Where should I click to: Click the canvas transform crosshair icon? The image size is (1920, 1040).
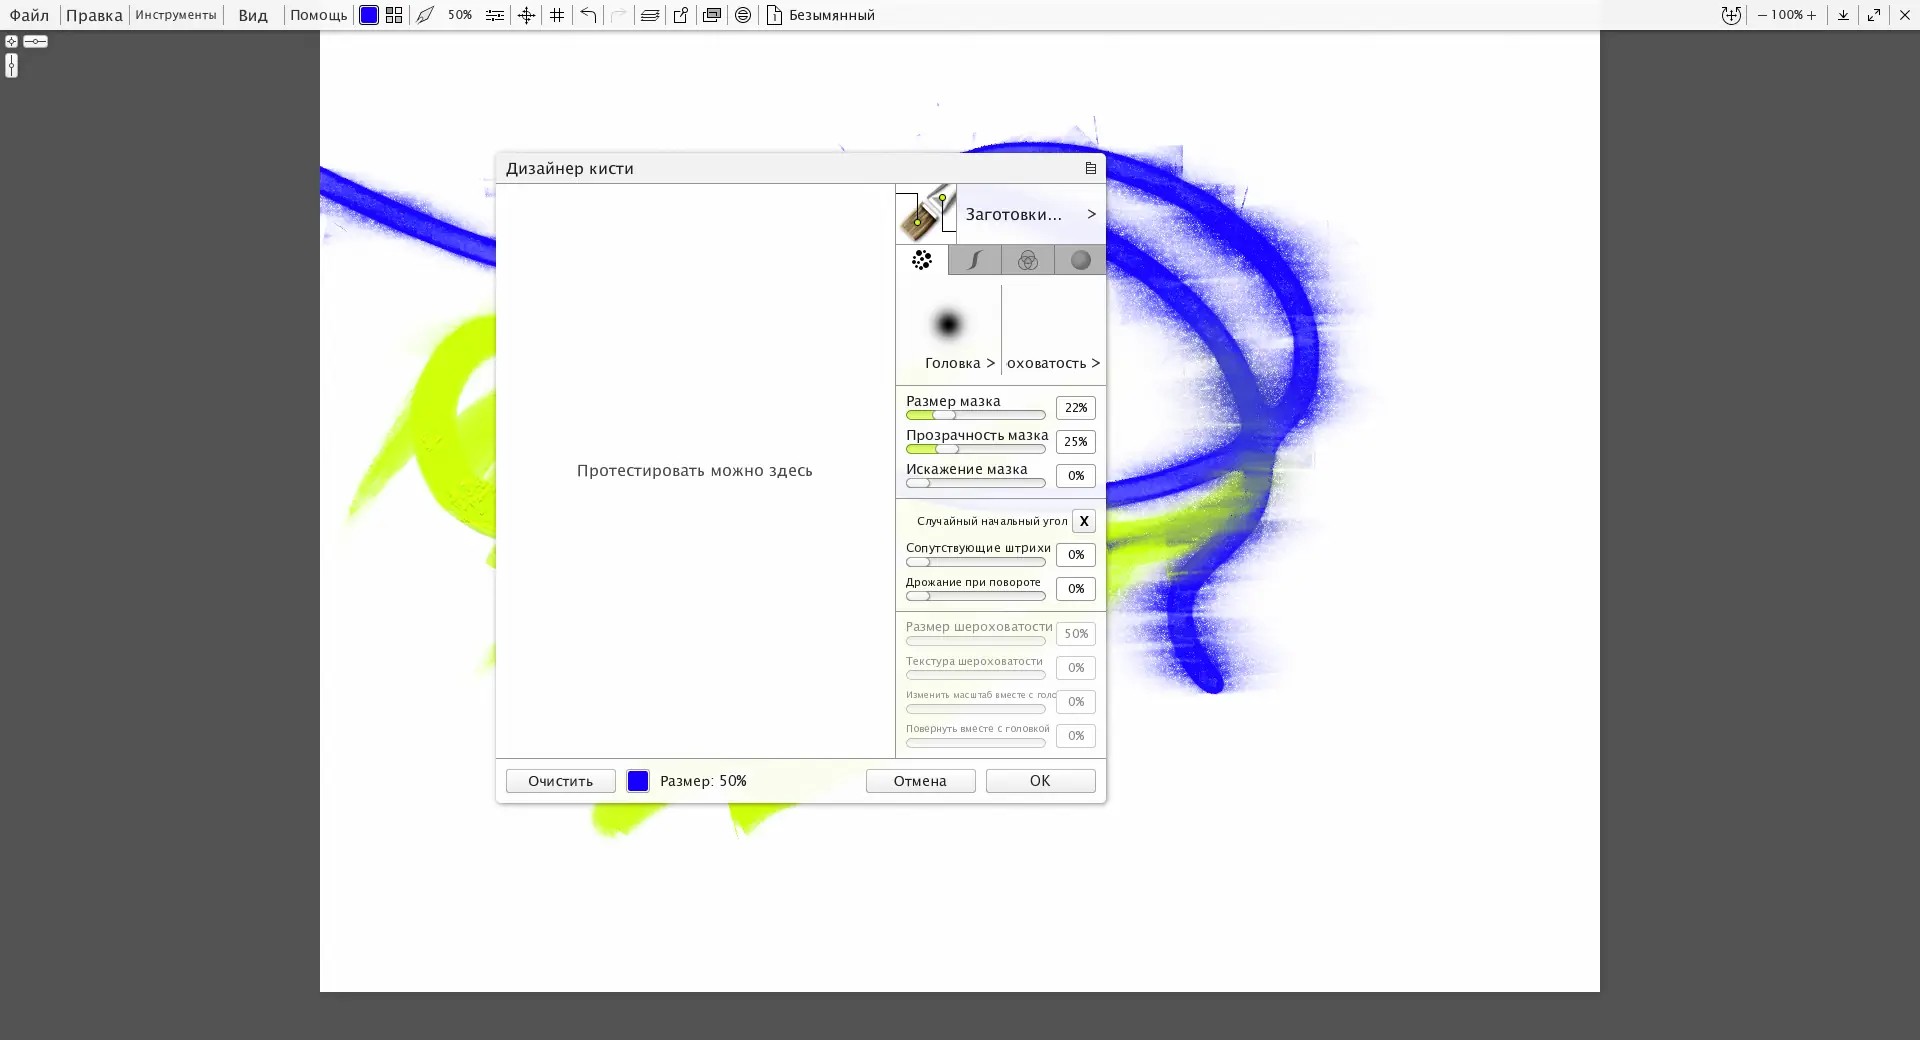pos(526,15)
